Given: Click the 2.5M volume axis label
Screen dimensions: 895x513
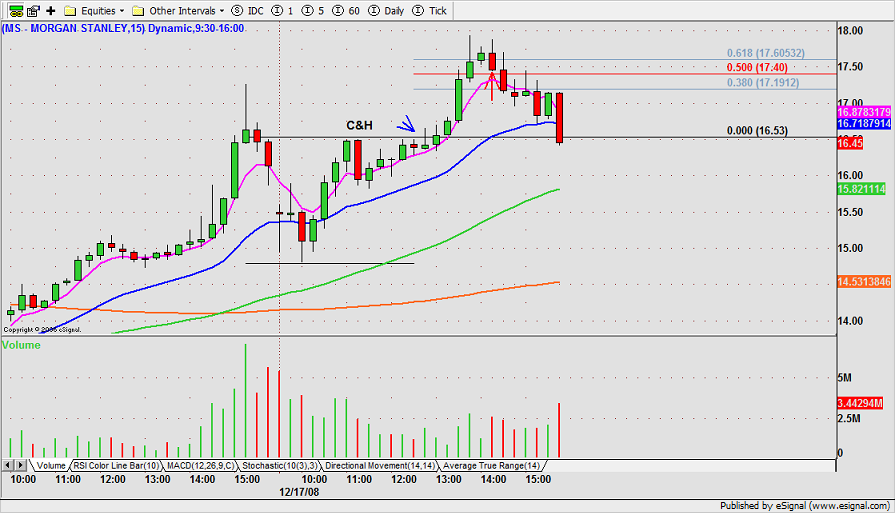Looking at the screenshot, I should 849,418.
